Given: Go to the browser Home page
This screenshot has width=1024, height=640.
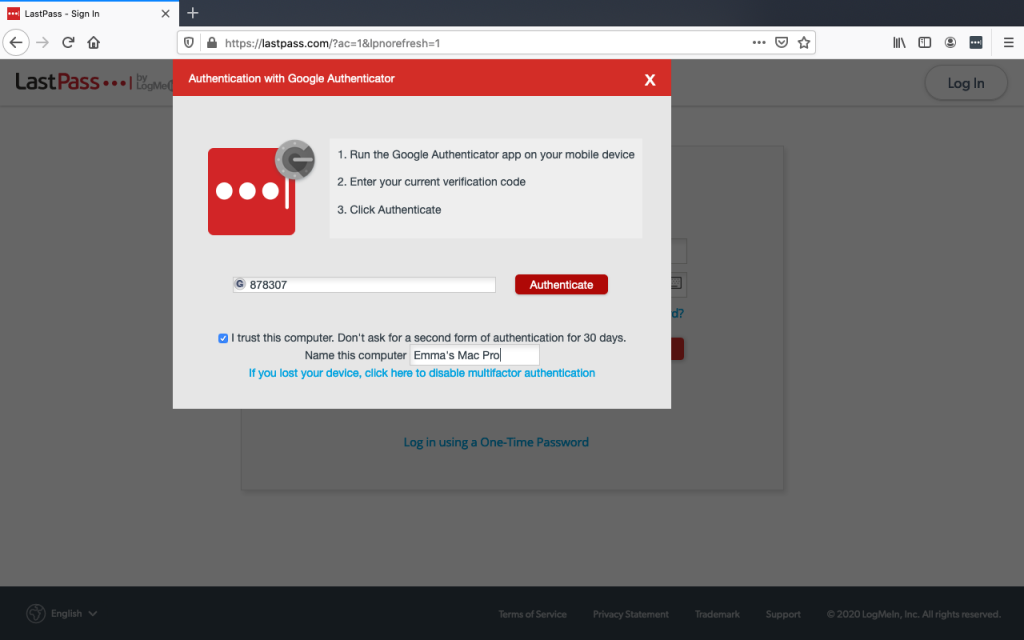Looking at the screenshot, I should coord(93,42).
